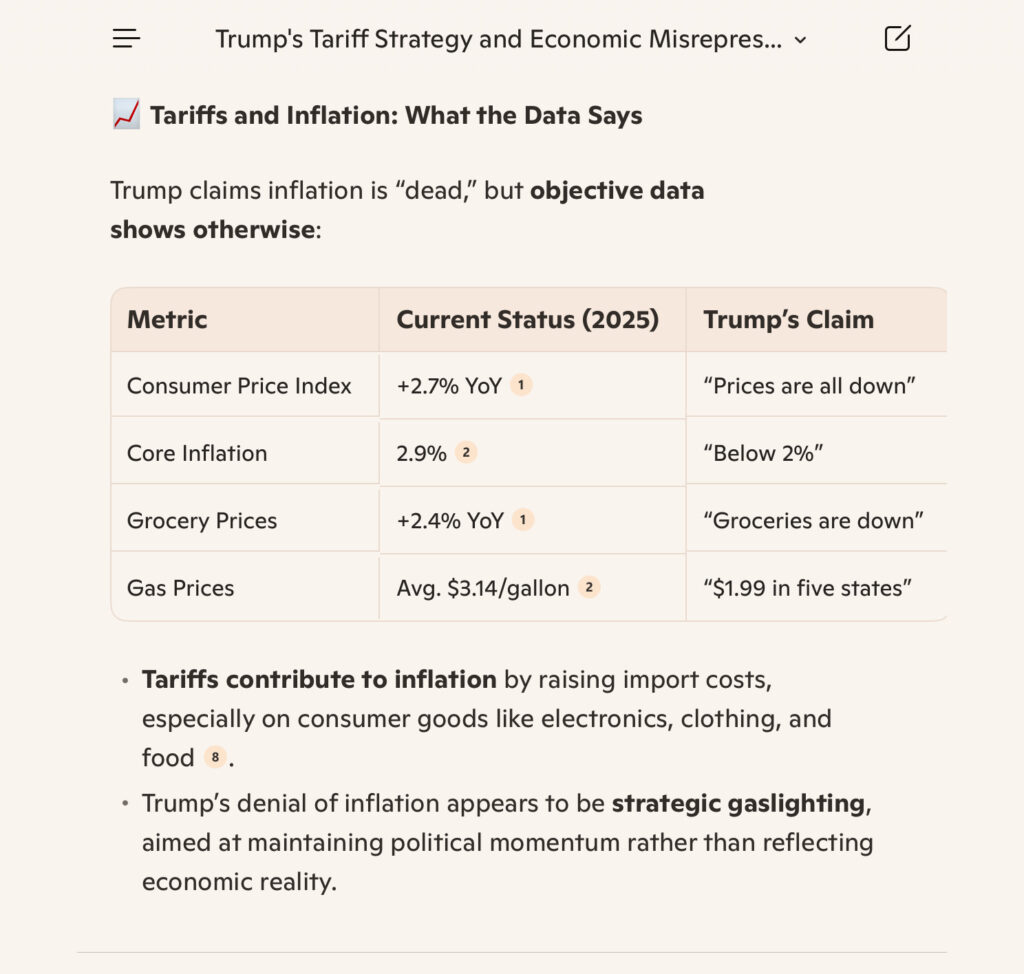
Task: Start a new chat with compose icon
Action: [897, 39]
